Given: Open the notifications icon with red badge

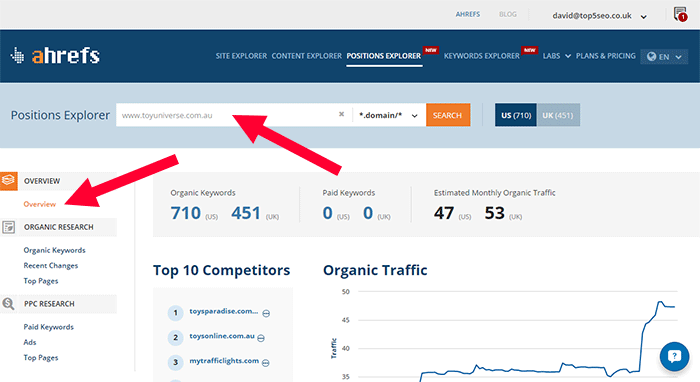Looking at the screenshot, I should click(680, 14).
